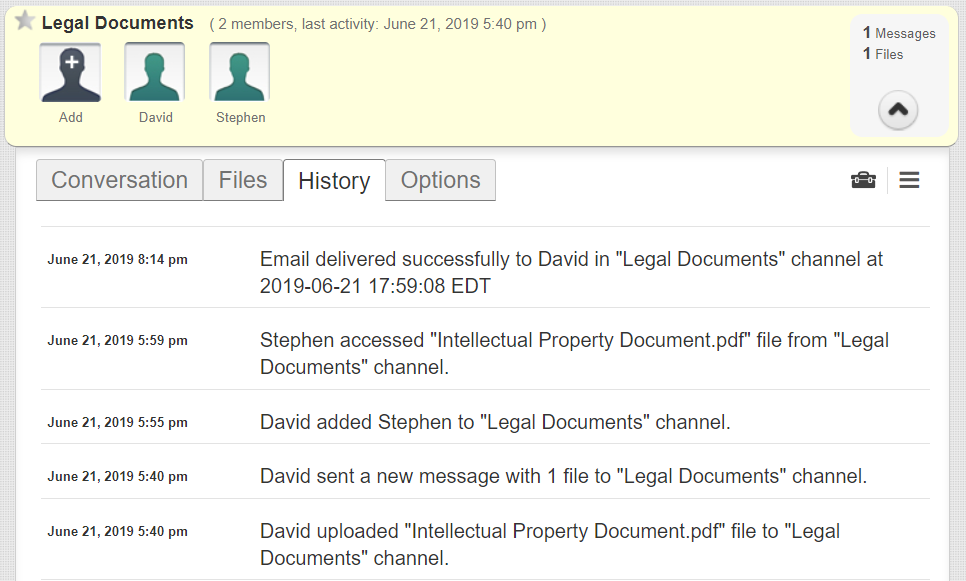966x581 pixels.
Task: Star the Legal Documents channel
Action: (25, 21)
